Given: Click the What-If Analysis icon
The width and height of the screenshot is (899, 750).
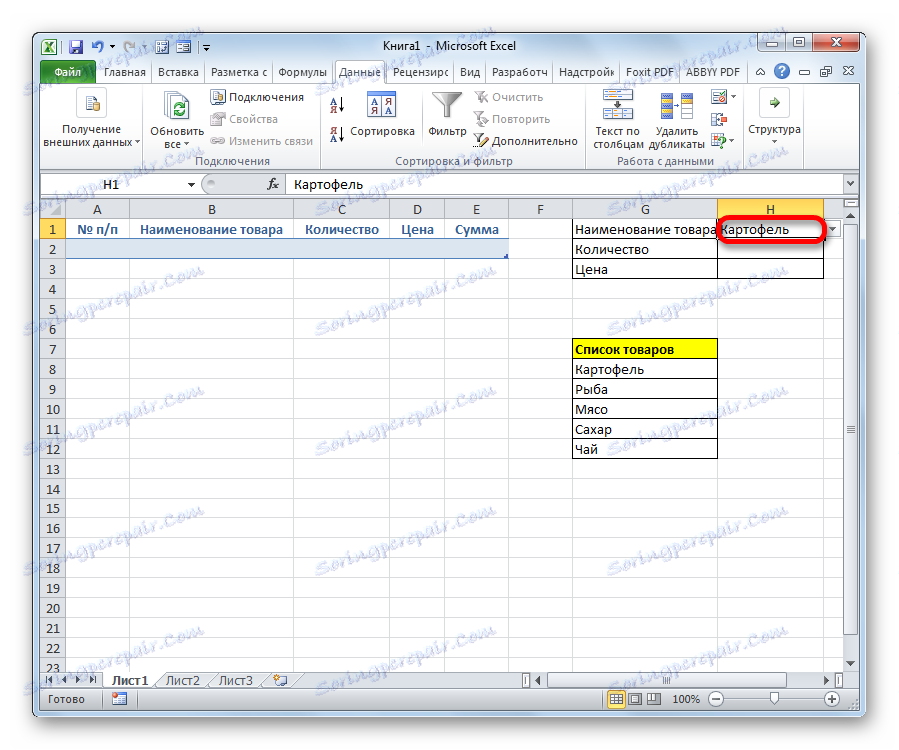Looking at the screenshot, I should pyautogui.click(x=718, y=140).
